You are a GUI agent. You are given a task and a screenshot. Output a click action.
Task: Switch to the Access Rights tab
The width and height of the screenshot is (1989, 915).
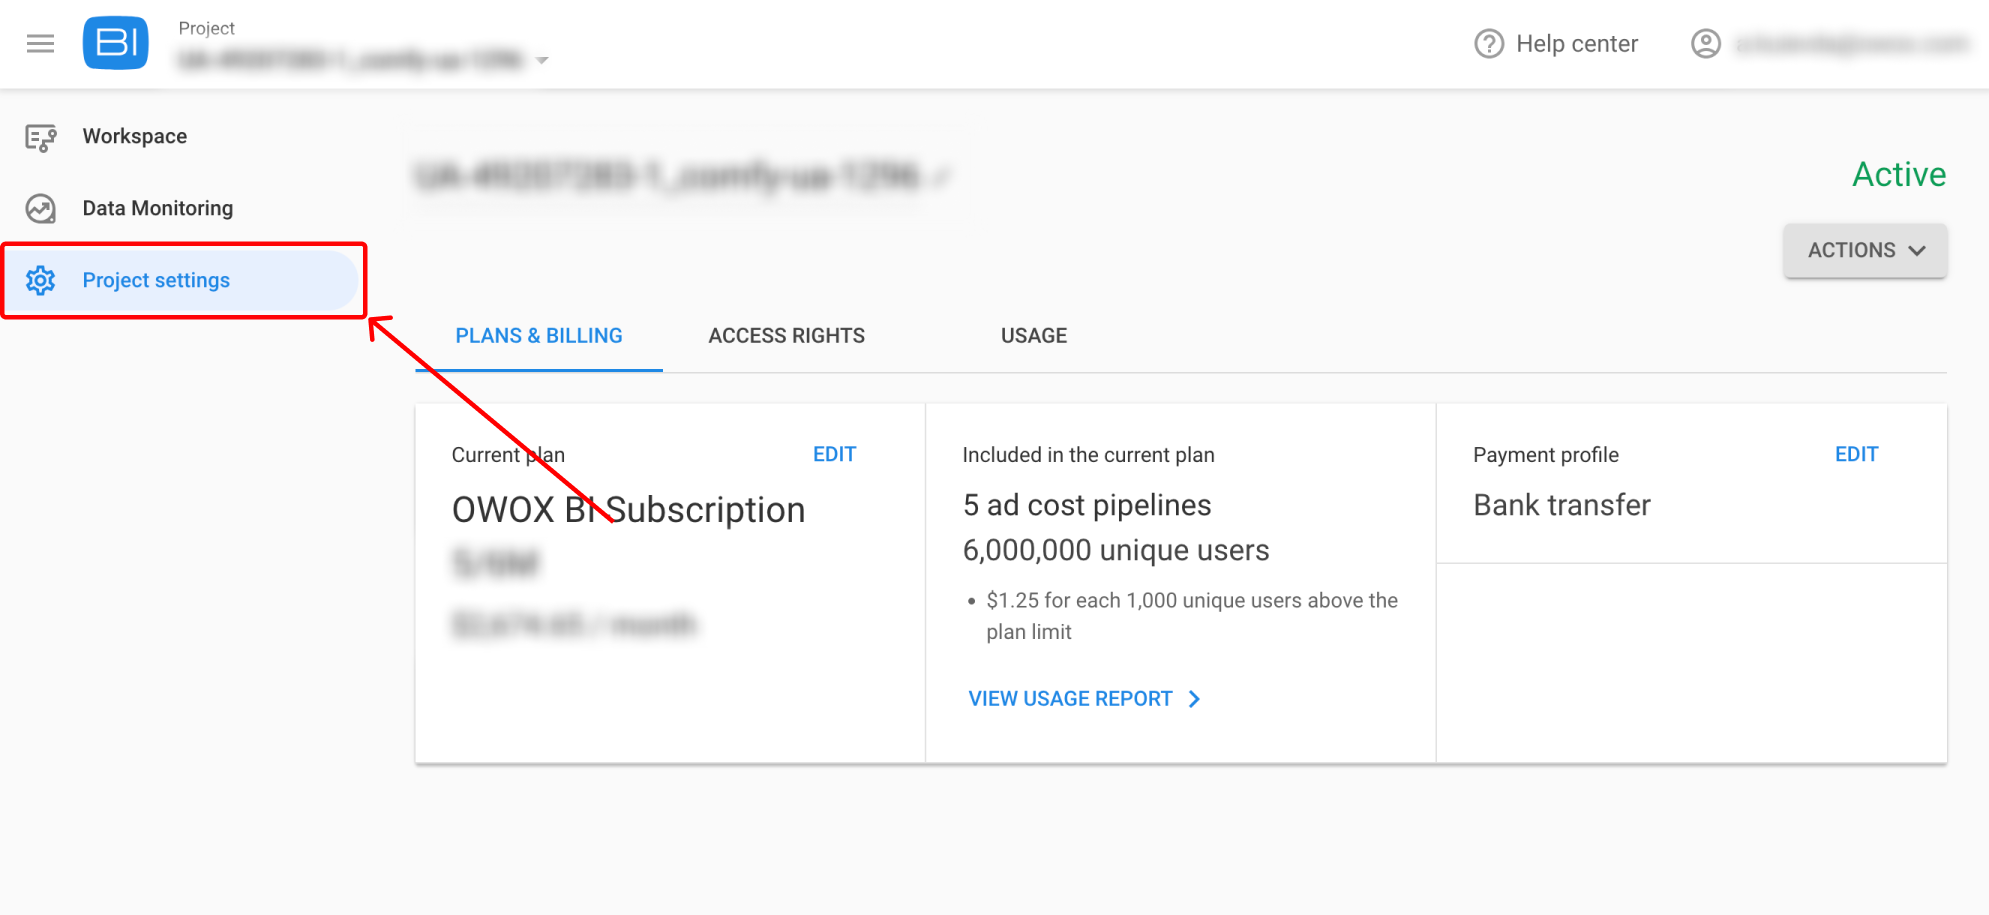(x=787, y=336)
